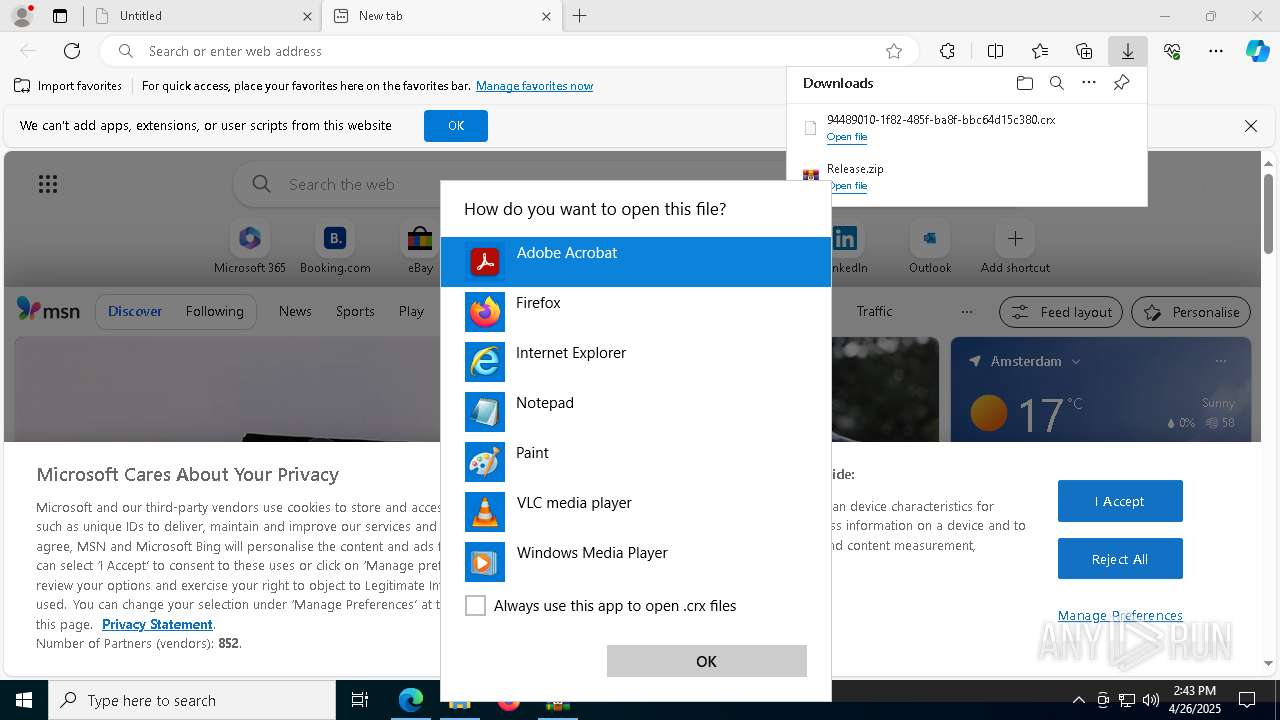The width and height of the screenshot is (1280, 720).
Task: Open Edge Settings and more menu
Action: 1216,51
